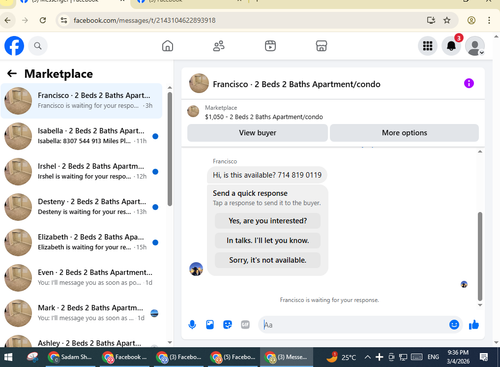Open the notifications bell icon

click(x=451, y=46)
